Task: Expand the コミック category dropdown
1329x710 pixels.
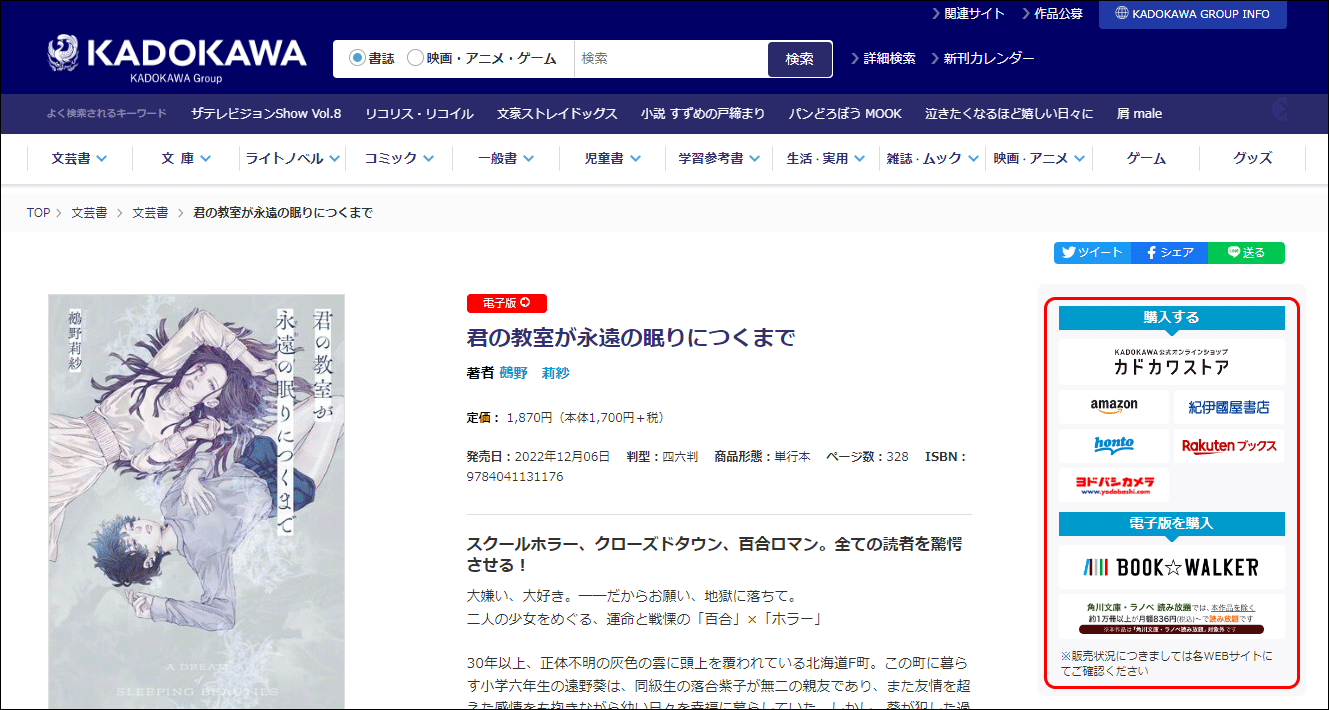Action: coord(399,159)
